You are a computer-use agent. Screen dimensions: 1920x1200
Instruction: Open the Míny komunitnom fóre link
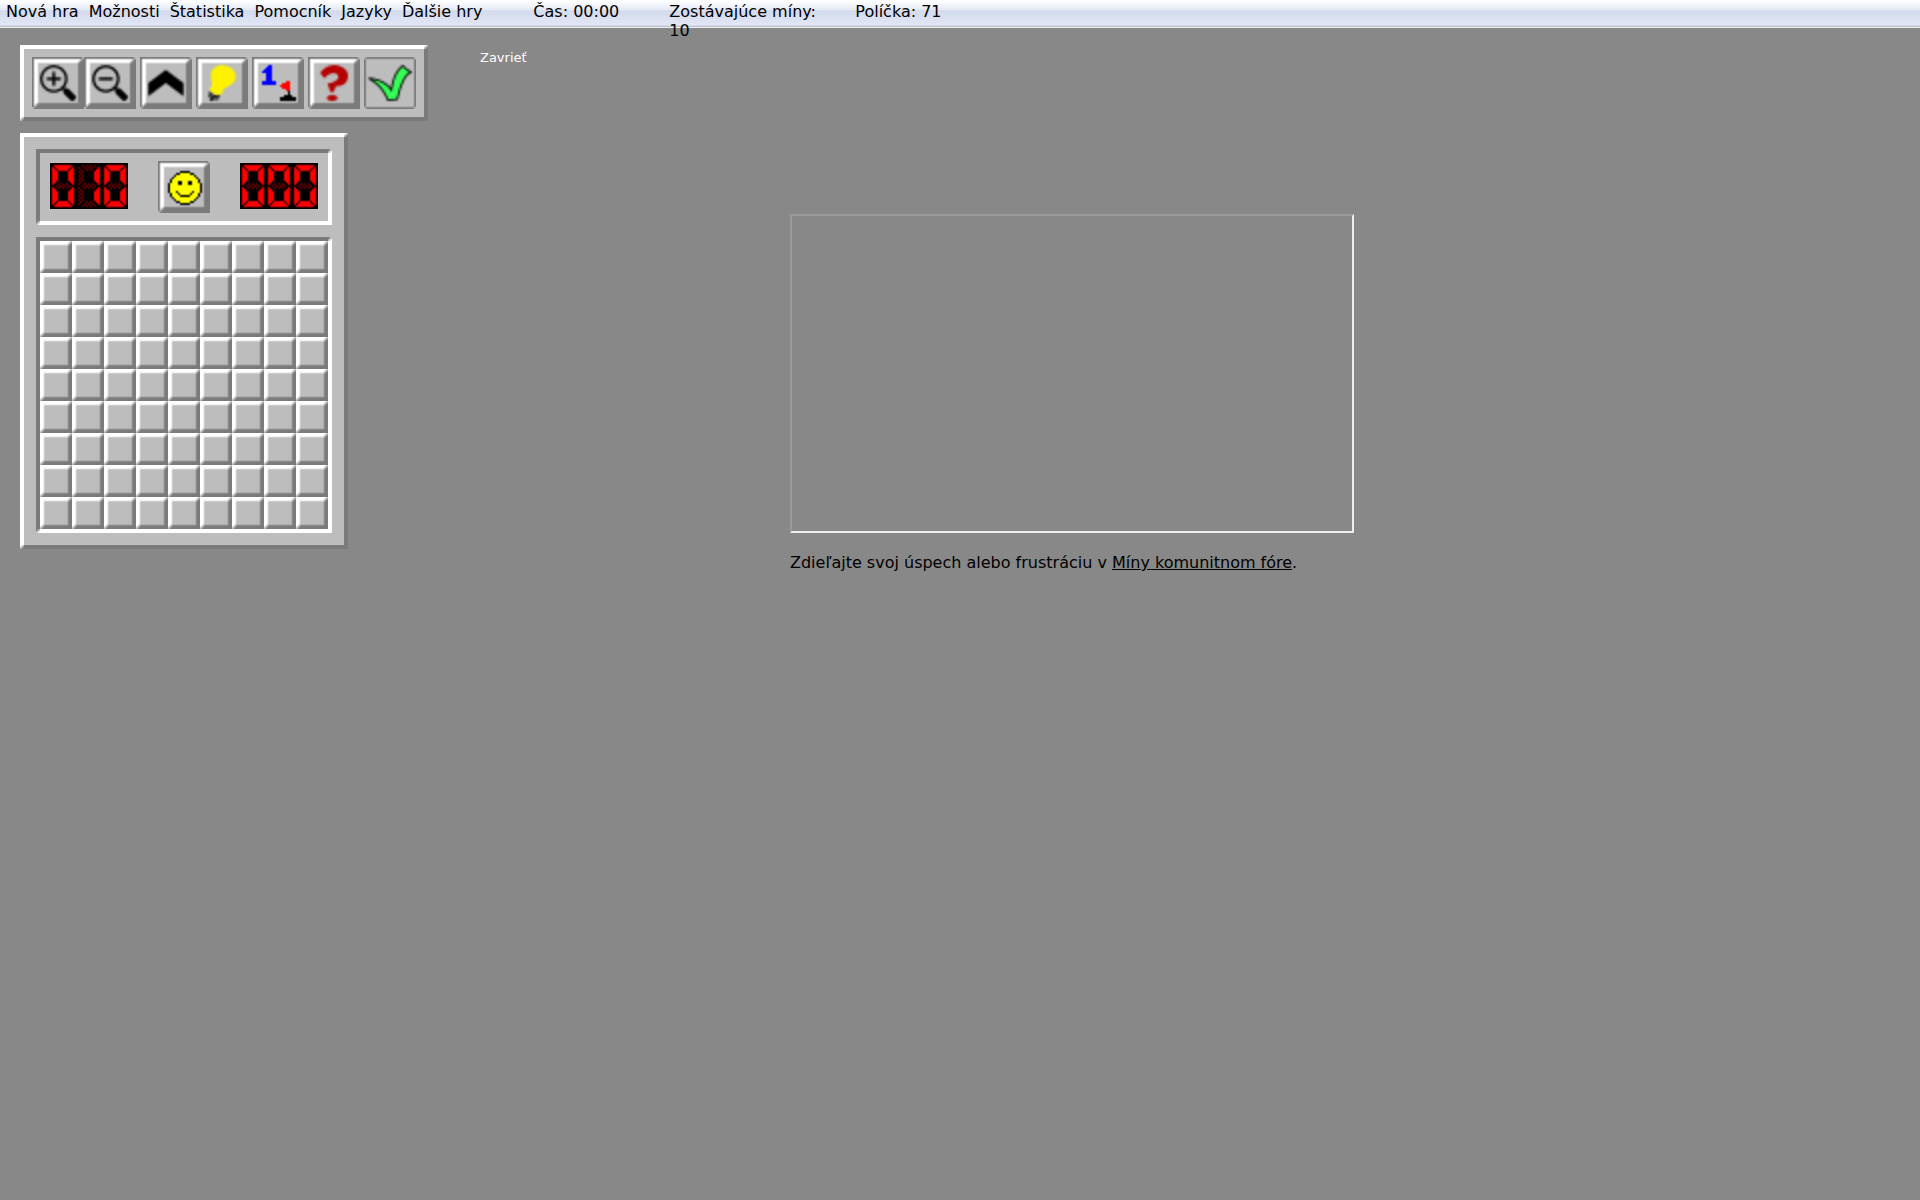pos(1201,563)
